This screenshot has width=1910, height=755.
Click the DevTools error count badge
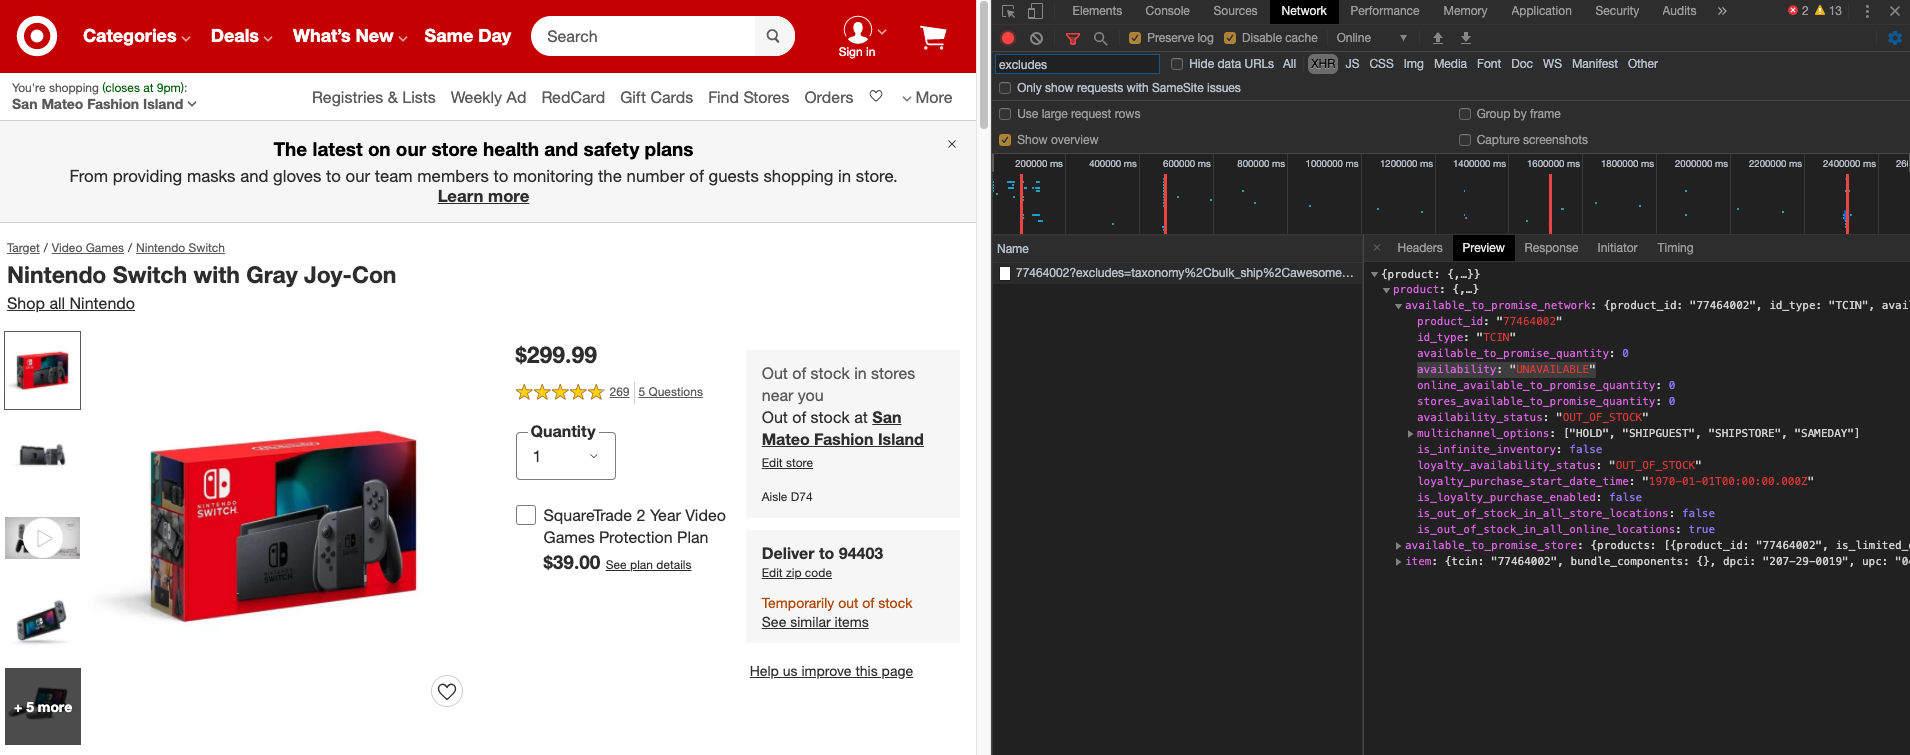pos(1798,11)
